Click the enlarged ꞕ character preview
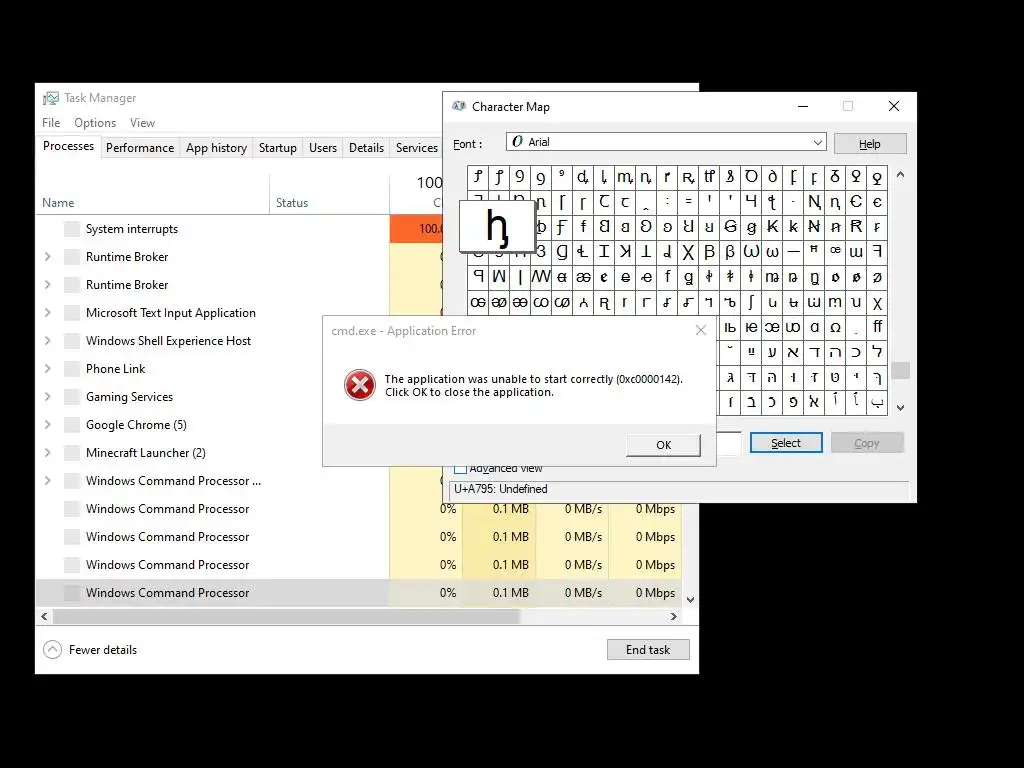The image size is (1024, 768). (x=497, y=227)
